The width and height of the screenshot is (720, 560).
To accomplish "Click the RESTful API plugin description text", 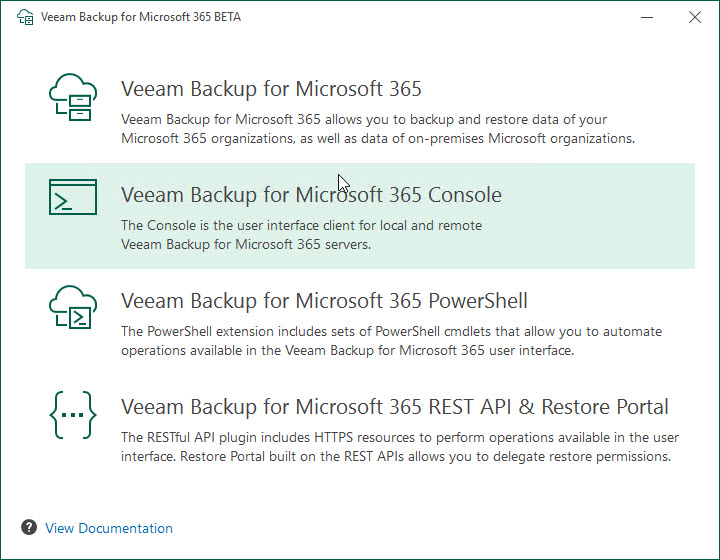I will [x=400, y=447].
